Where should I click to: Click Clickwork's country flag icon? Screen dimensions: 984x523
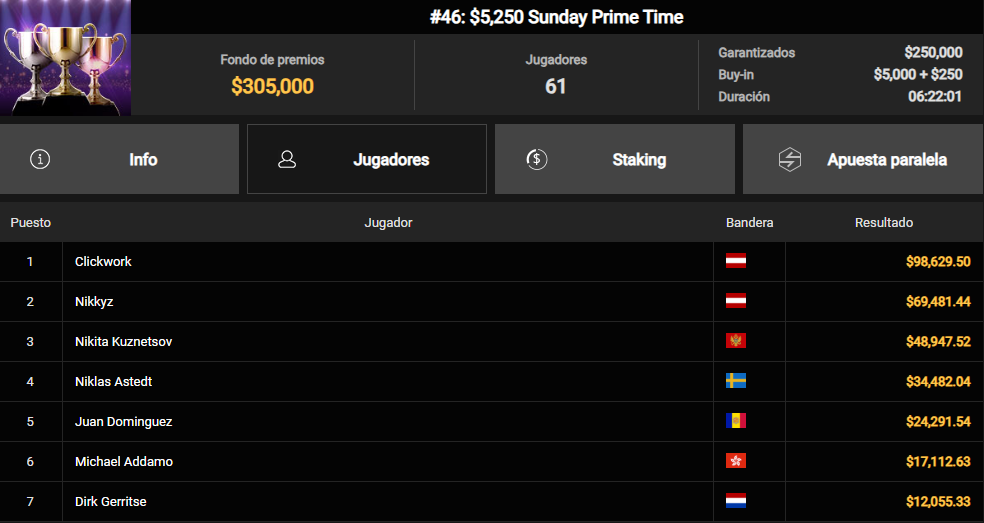coord(735,261)
